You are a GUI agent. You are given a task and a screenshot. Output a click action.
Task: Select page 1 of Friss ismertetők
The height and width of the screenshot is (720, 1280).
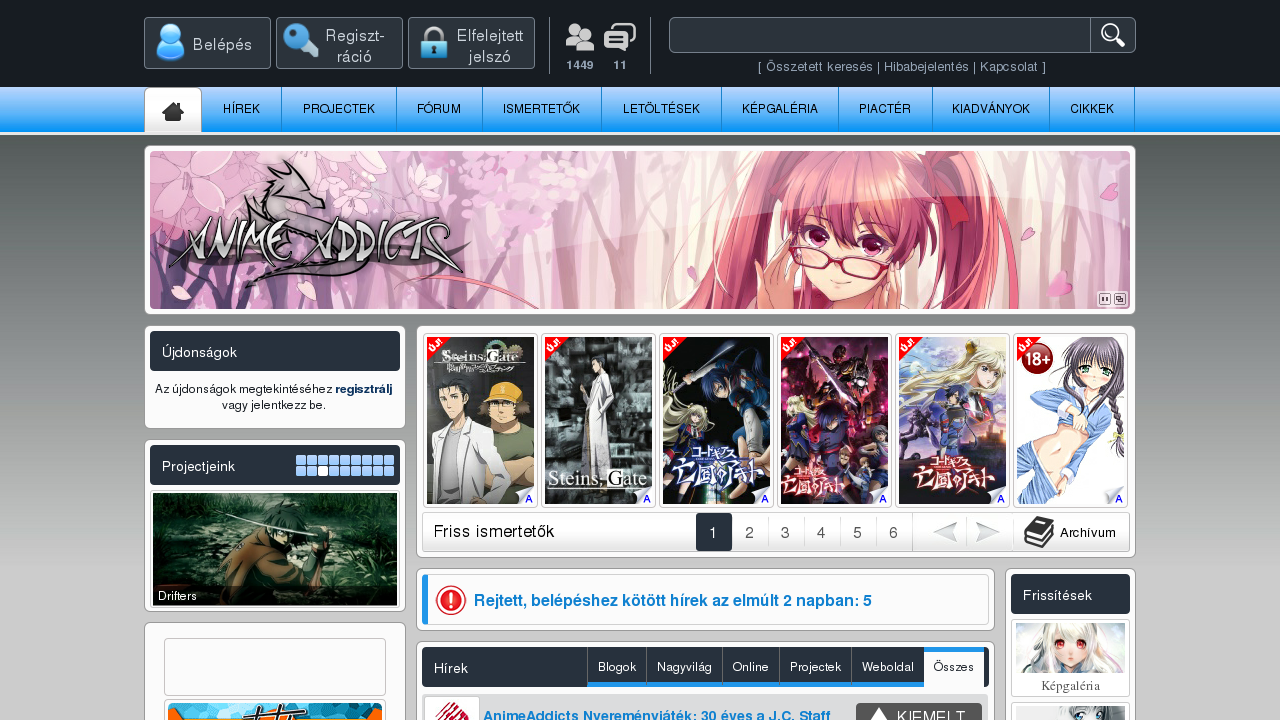(x=714, y=532)
